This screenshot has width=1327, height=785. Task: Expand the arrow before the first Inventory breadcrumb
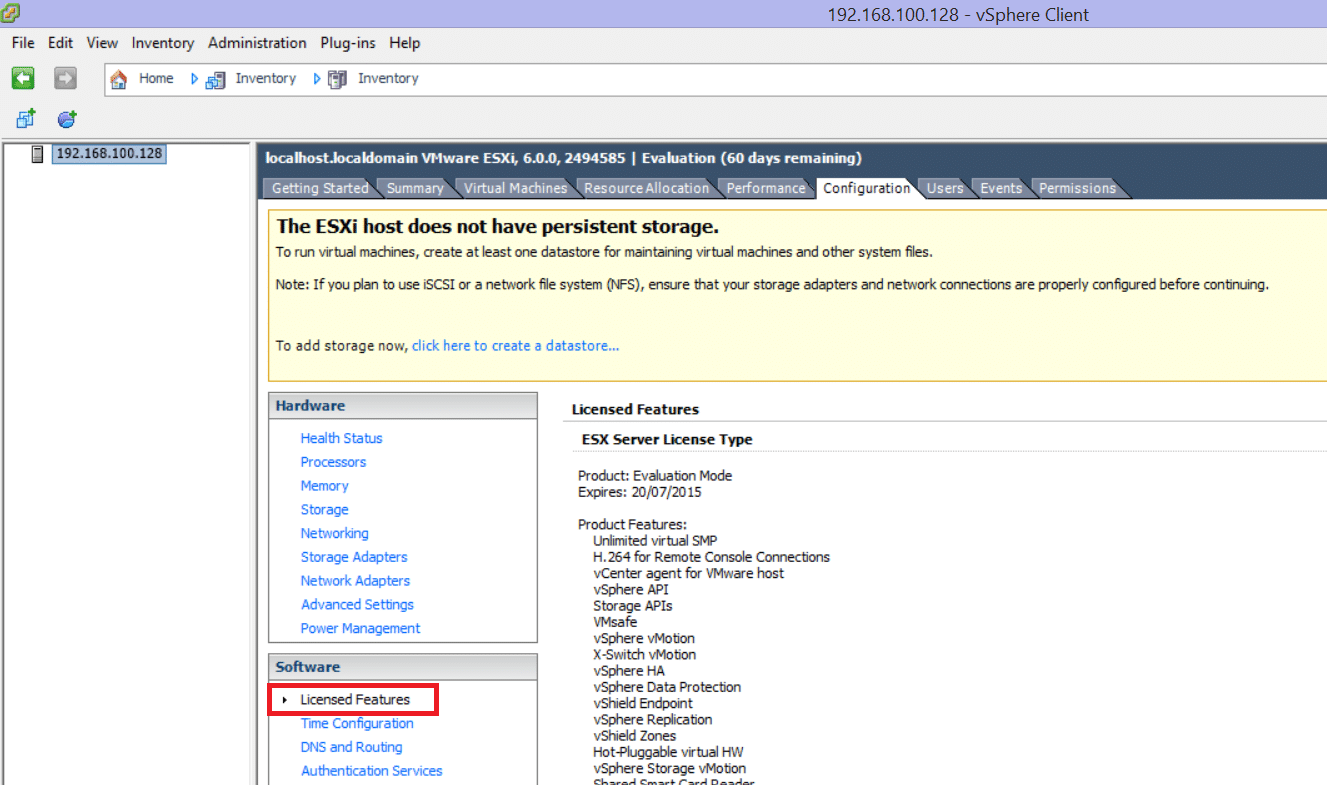(x=195, y=79)
